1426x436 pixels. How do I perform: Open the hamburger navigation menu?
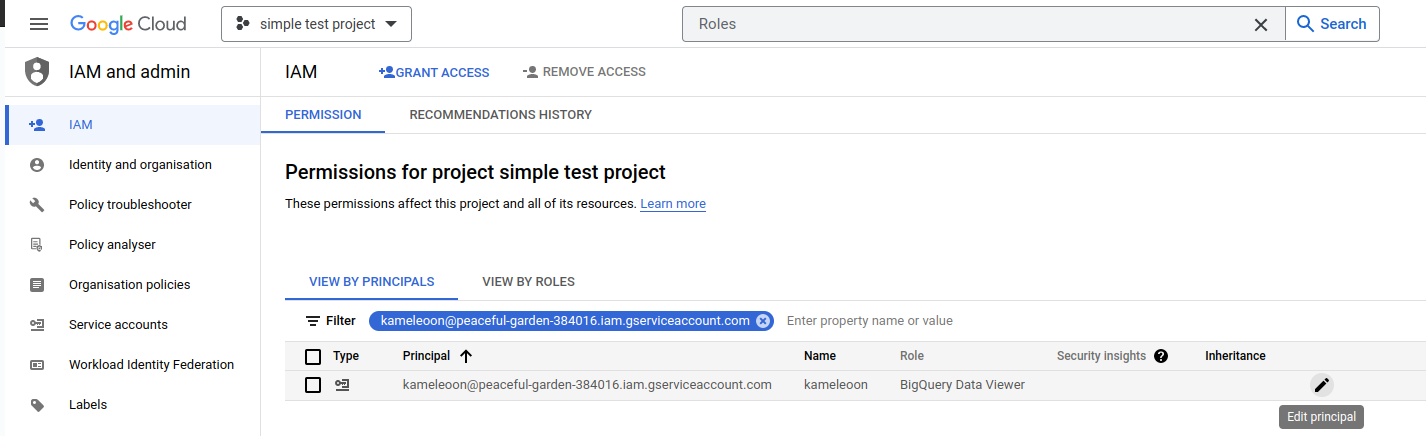[39, 24]
